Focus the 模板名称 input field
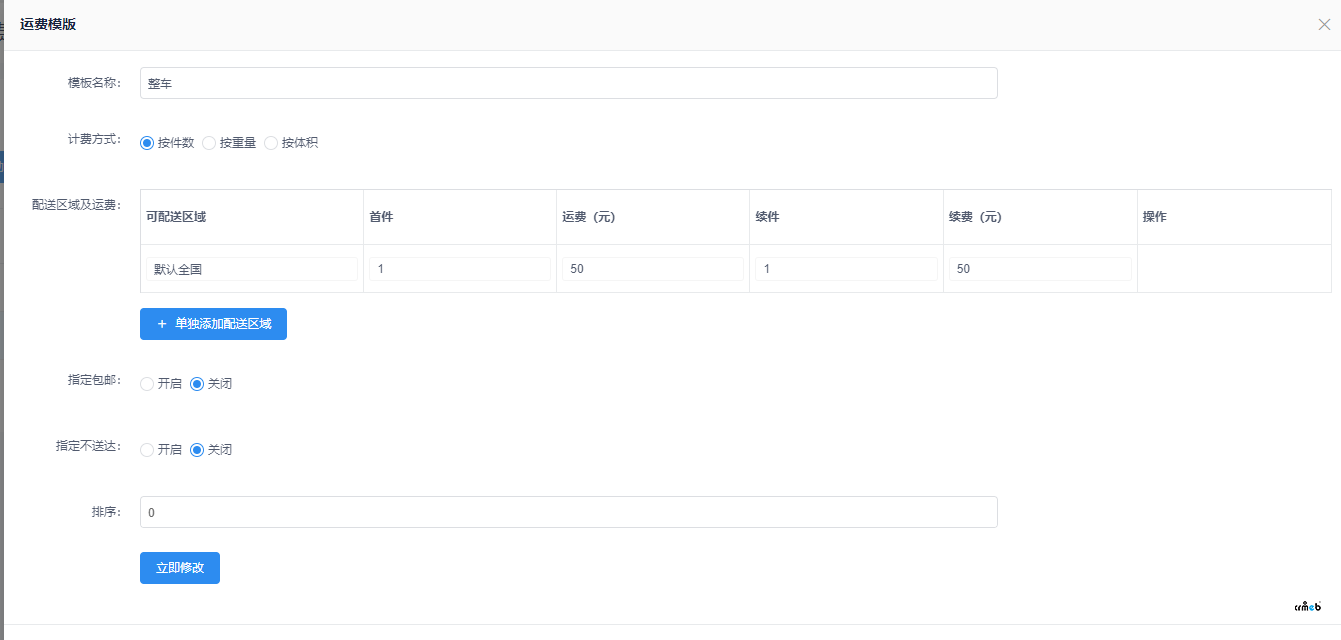Viewport: 1341px width, 640px height. pyautogui.click(x=568, y=84)
